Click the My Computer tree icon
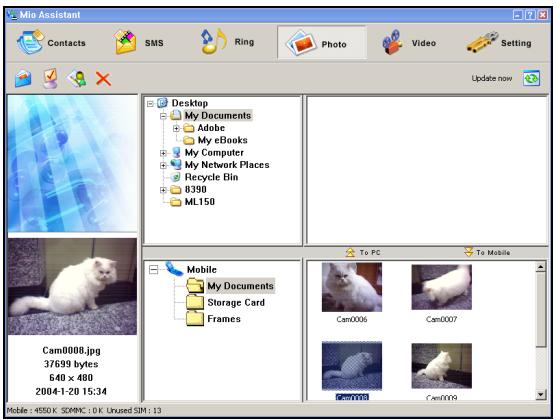The height and width of the screenshot is (420, 557). 176,152
